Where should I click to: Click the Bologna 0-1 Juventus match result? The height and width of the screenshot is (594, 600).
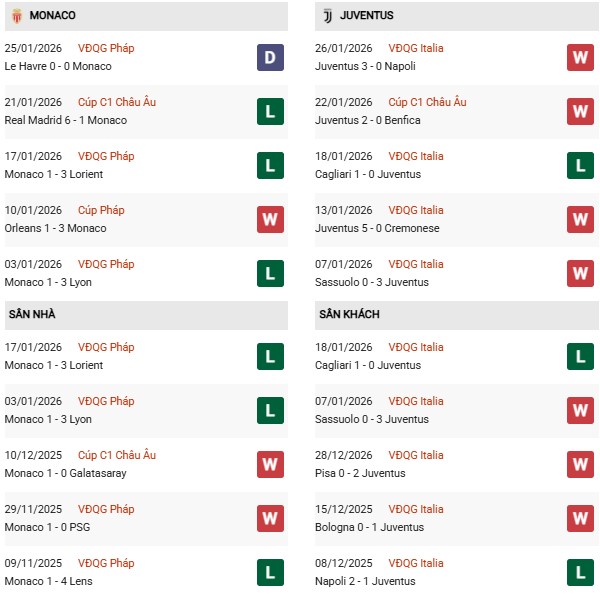click(369, 527)
